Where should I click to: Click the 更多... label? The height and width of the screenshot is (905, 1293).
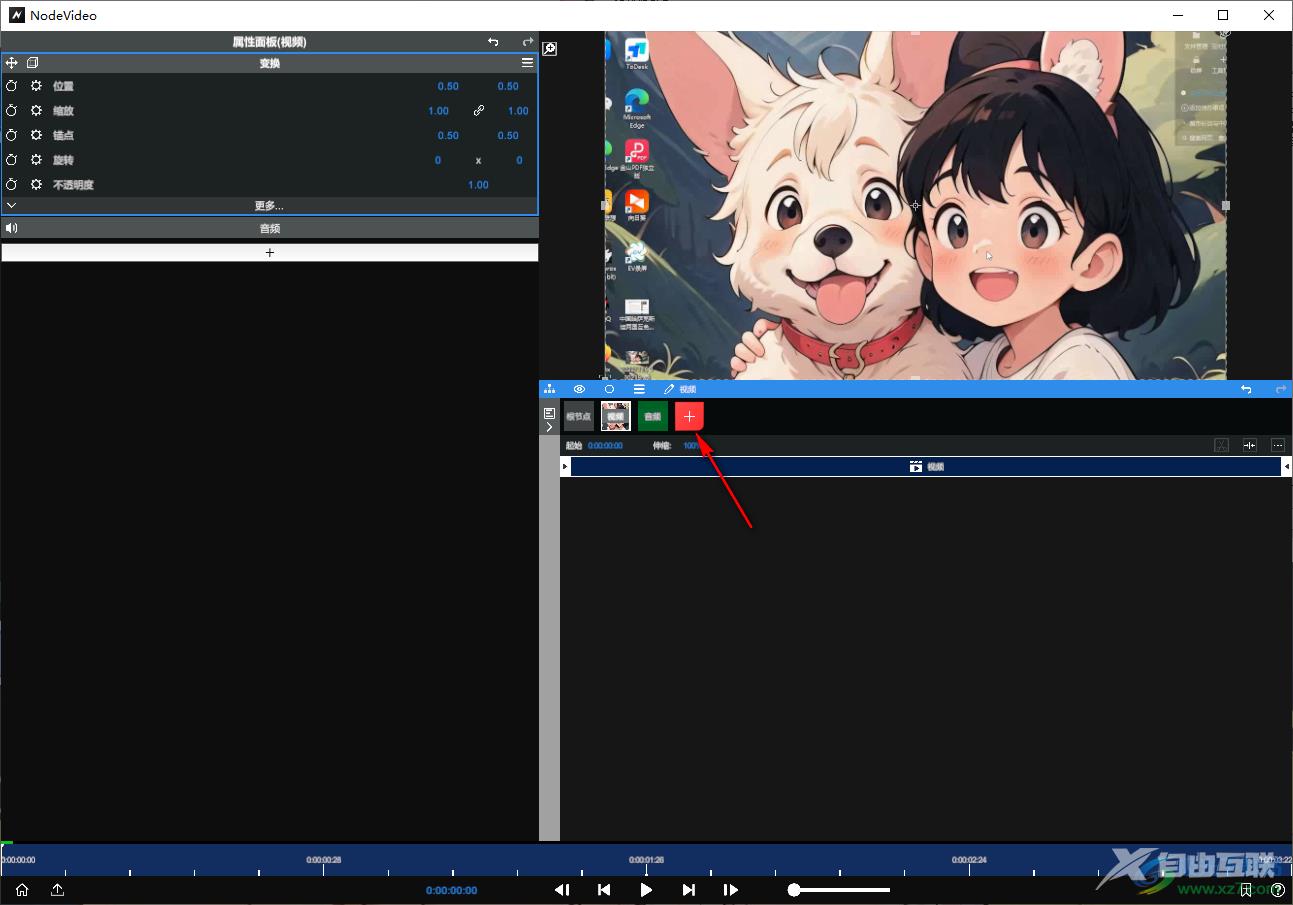click(x=269, y=206)
